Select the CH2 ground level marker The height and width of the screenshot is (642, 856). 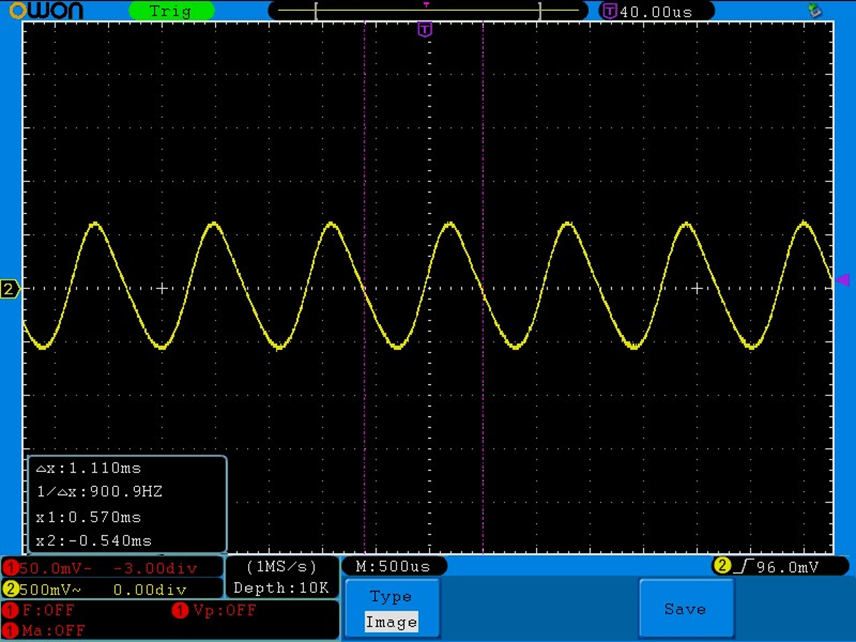[10, 288]
